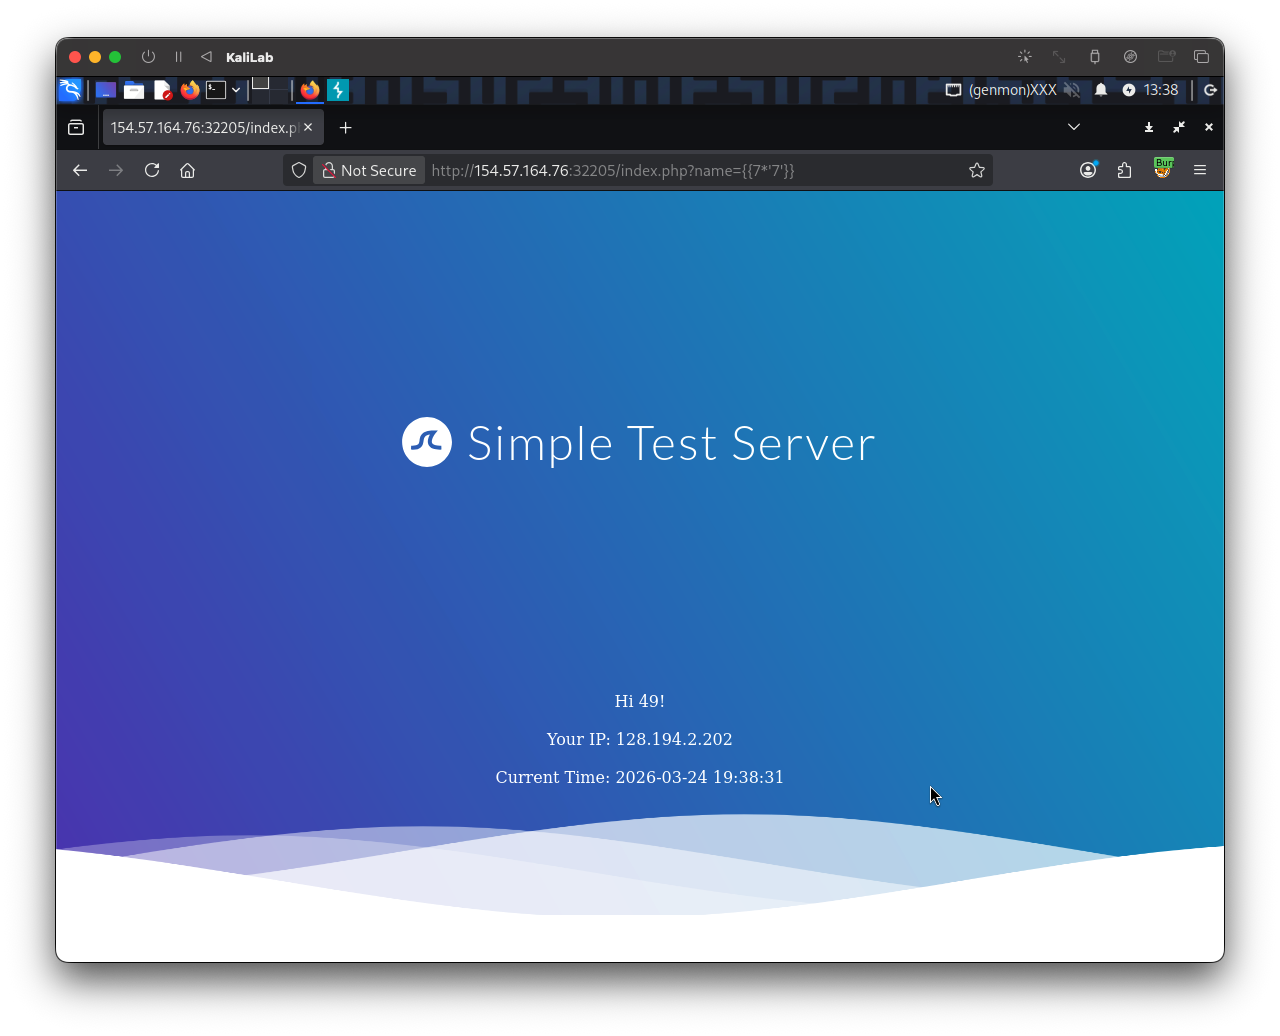This screenshot has height=1036, width=1280.
Task: Launch the file manager from the taskbar
Action: (x=134, y=90)
